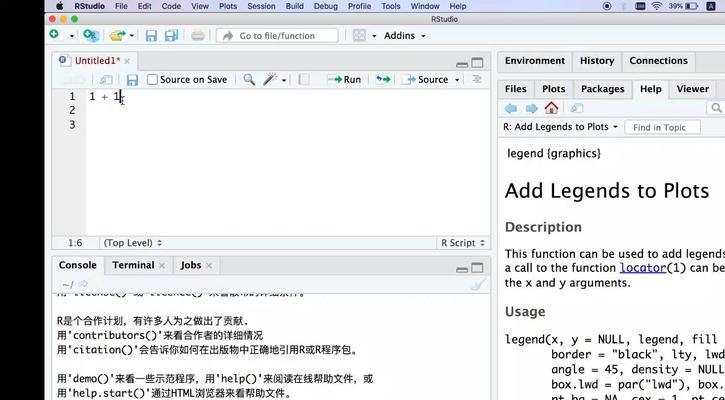The width and height of the screenshot is (725, 400).
Task: Click Show in new window editor icon
Action: [106, 80]
